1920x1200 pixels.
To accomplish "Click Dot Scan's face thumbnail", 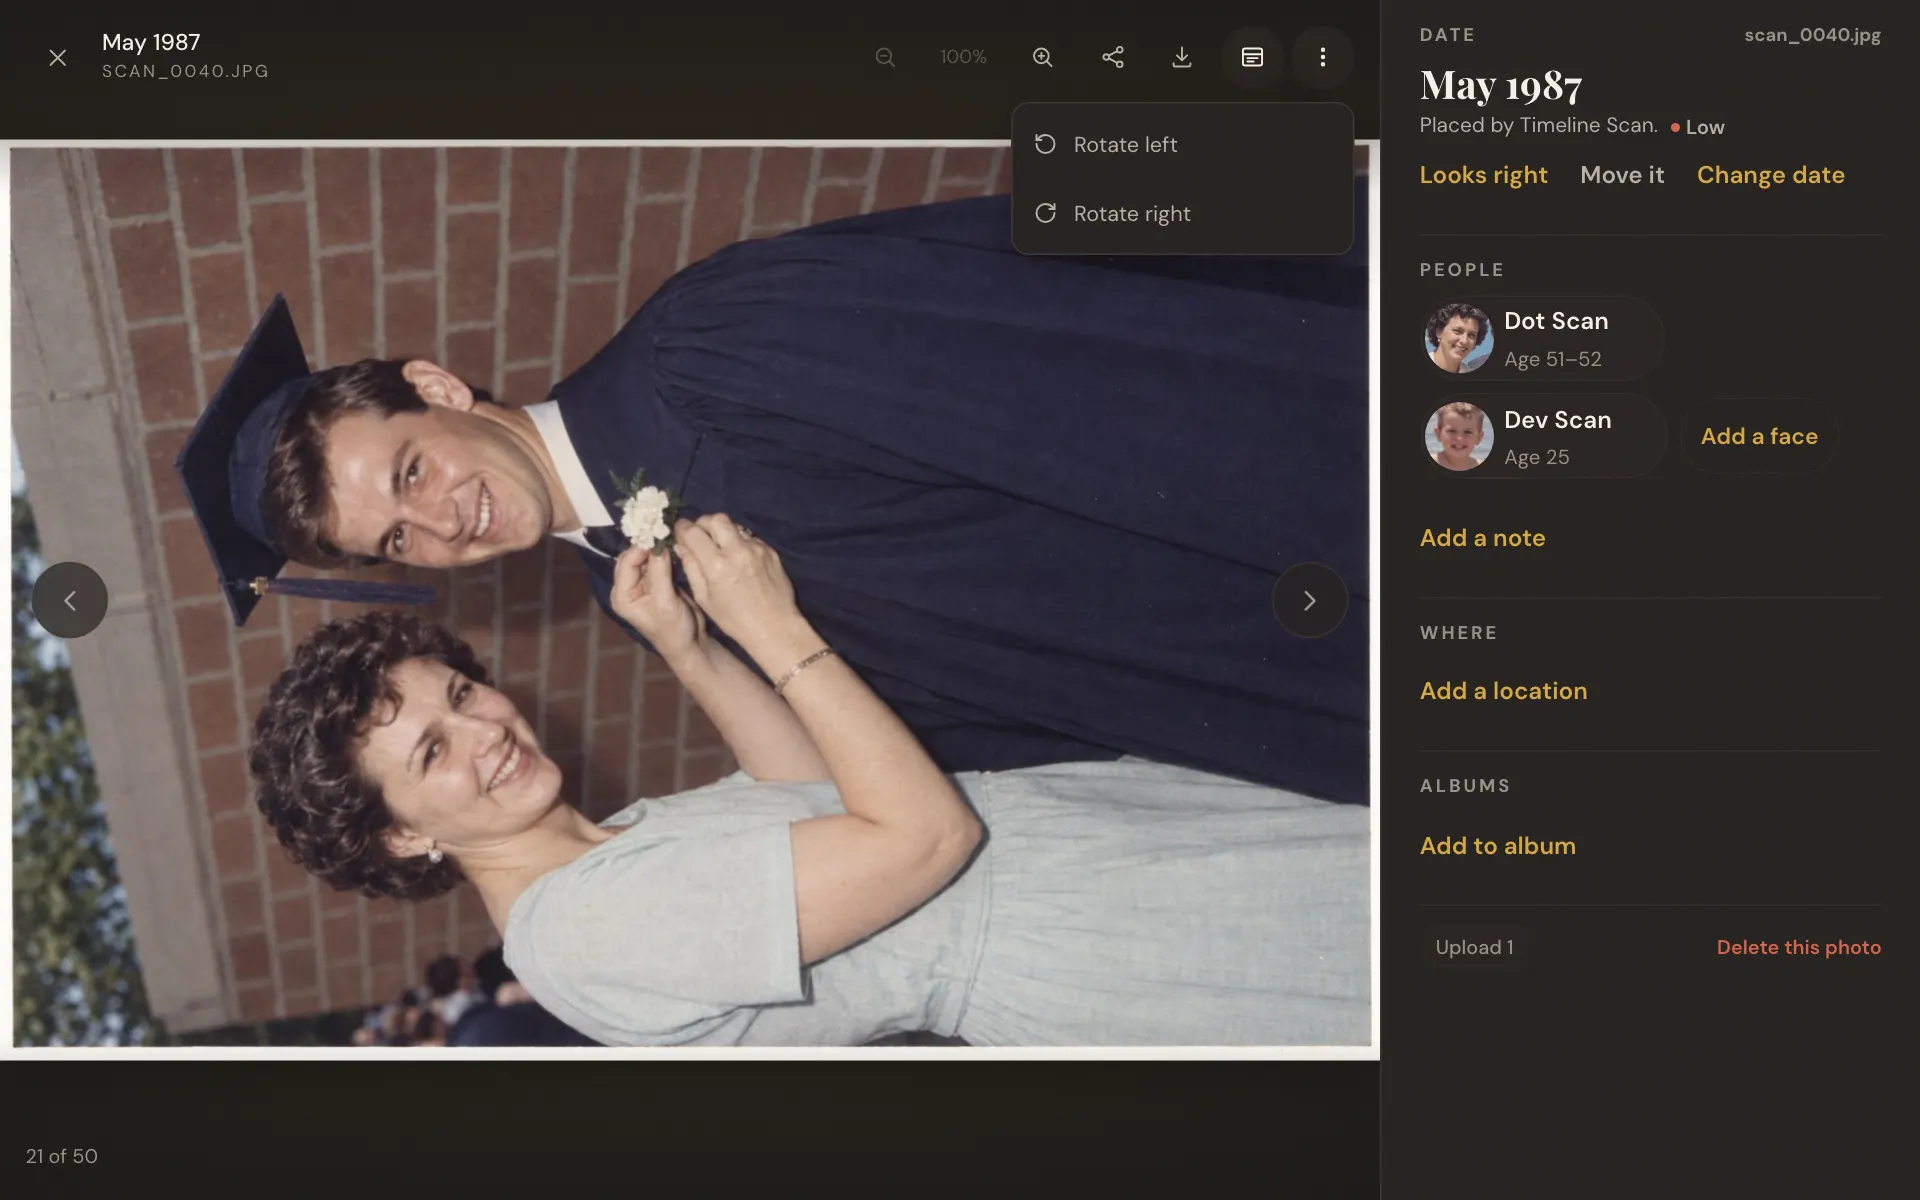I will pos(1459,339).
